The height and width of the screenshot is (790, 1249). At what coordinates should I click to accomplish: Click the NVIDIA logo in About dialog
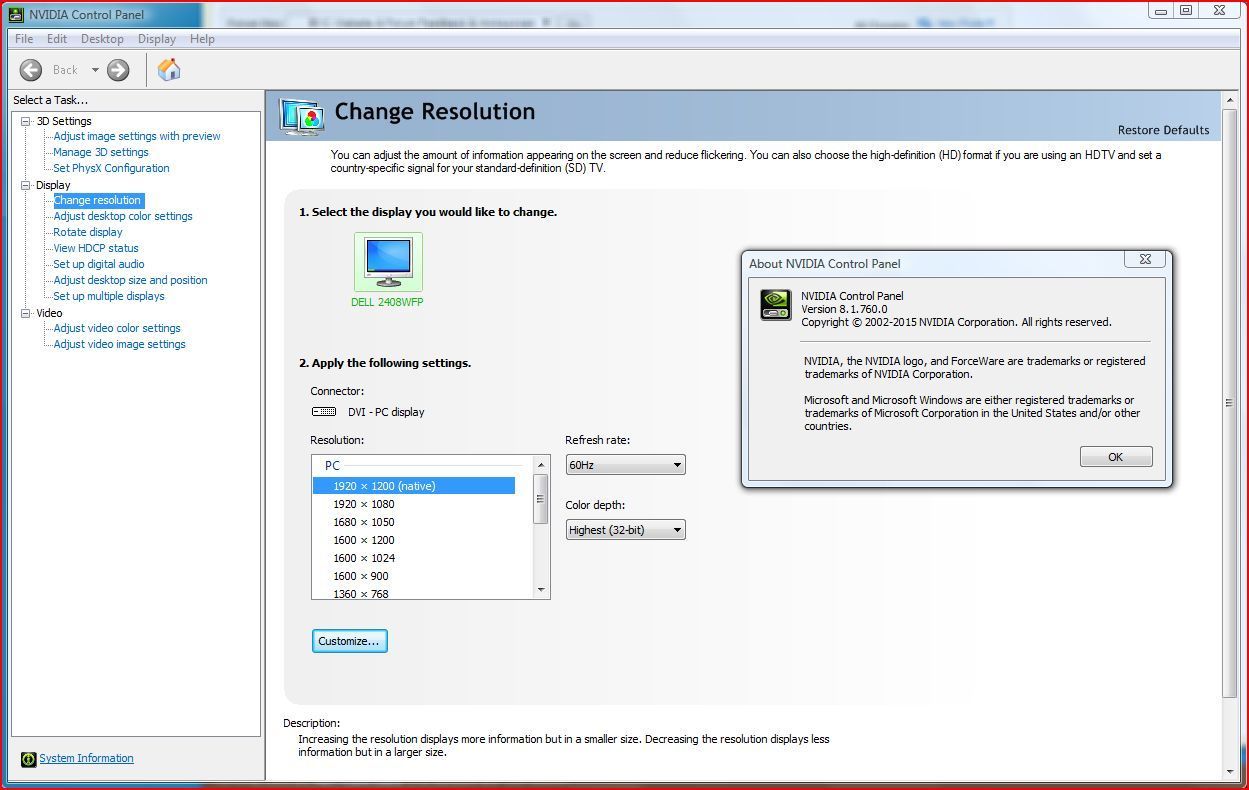coord(776,305)
